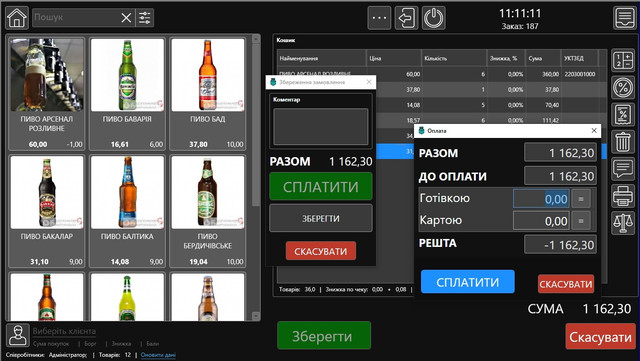Sort cart by Найменування column header
The width and height of the screenshot is (640, 361).
tap(321, 58)
